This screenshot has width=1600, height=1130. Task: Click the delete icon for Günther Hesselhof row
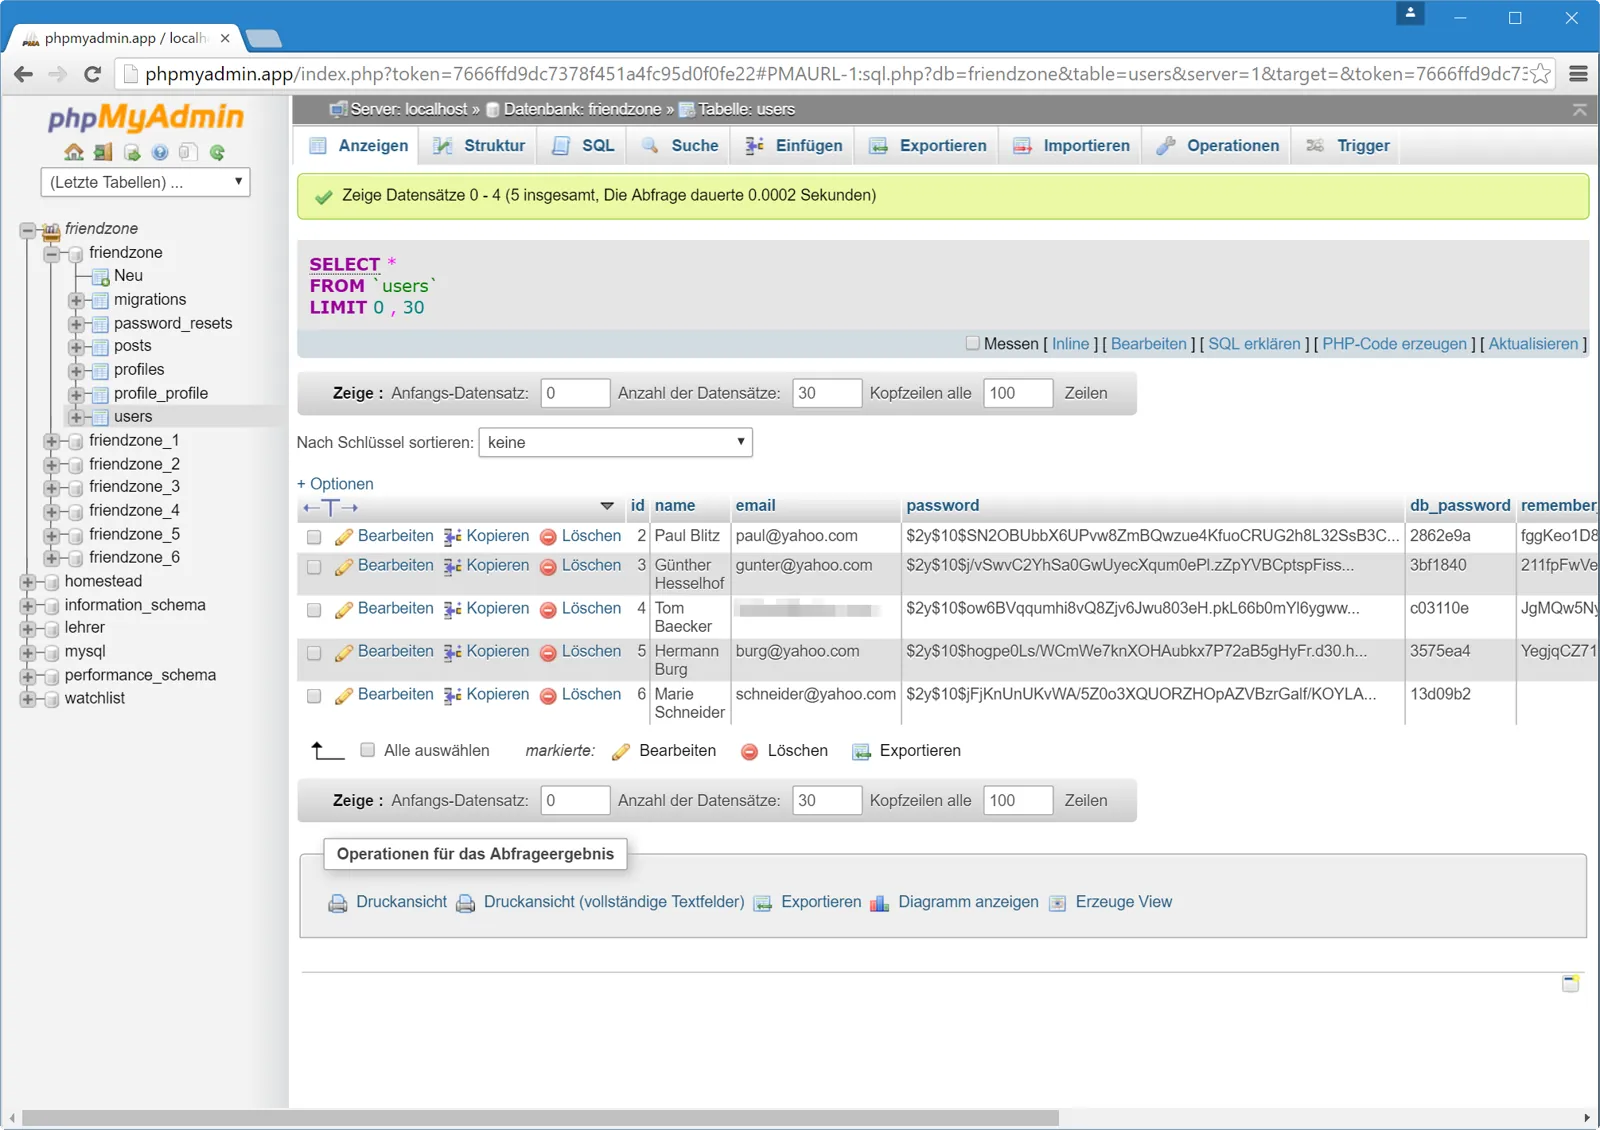548,567
